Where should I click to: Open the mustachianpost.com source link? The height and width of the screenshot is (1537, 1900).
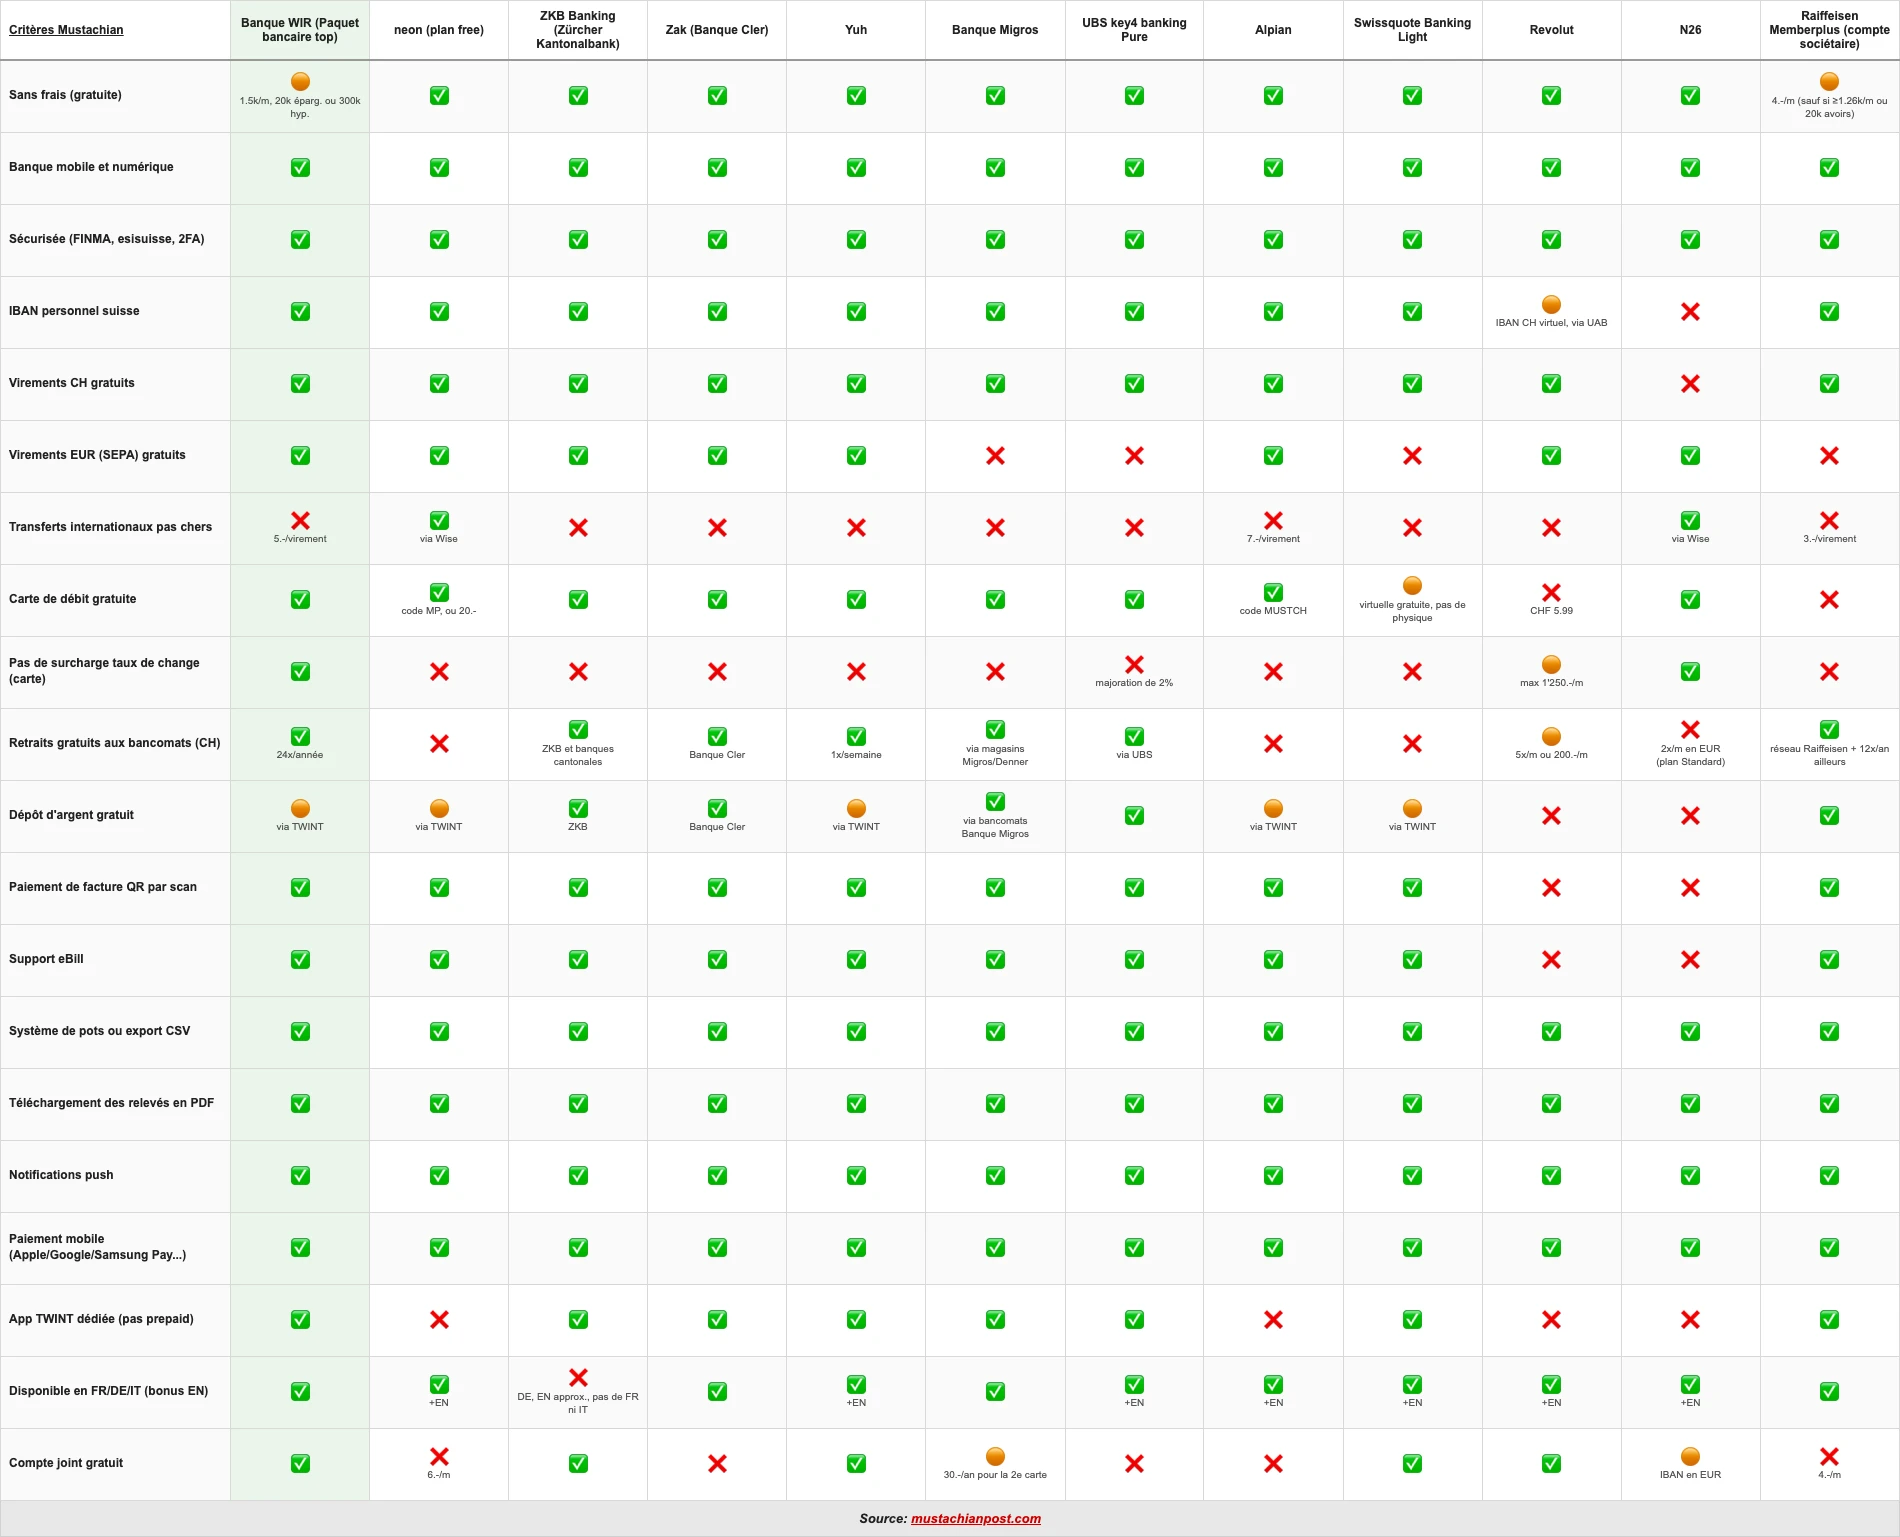(975, 1518)
